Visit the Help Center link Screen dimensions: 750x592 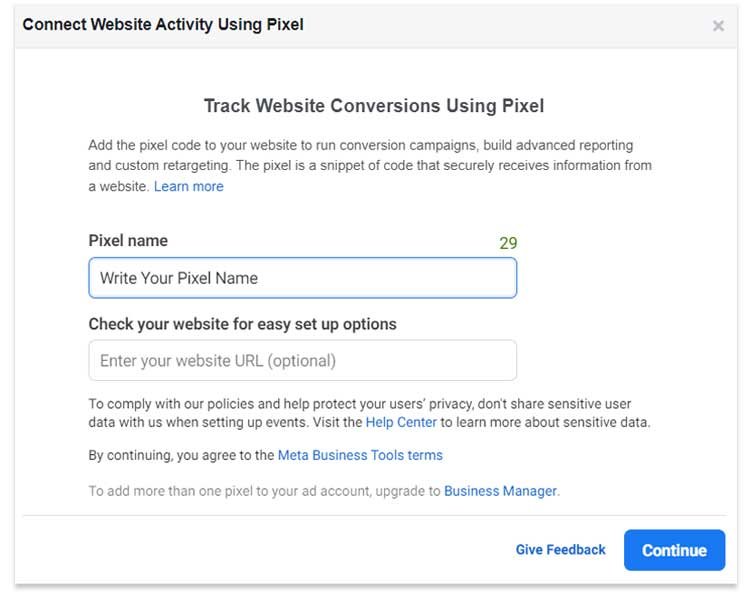click(401, 422)
